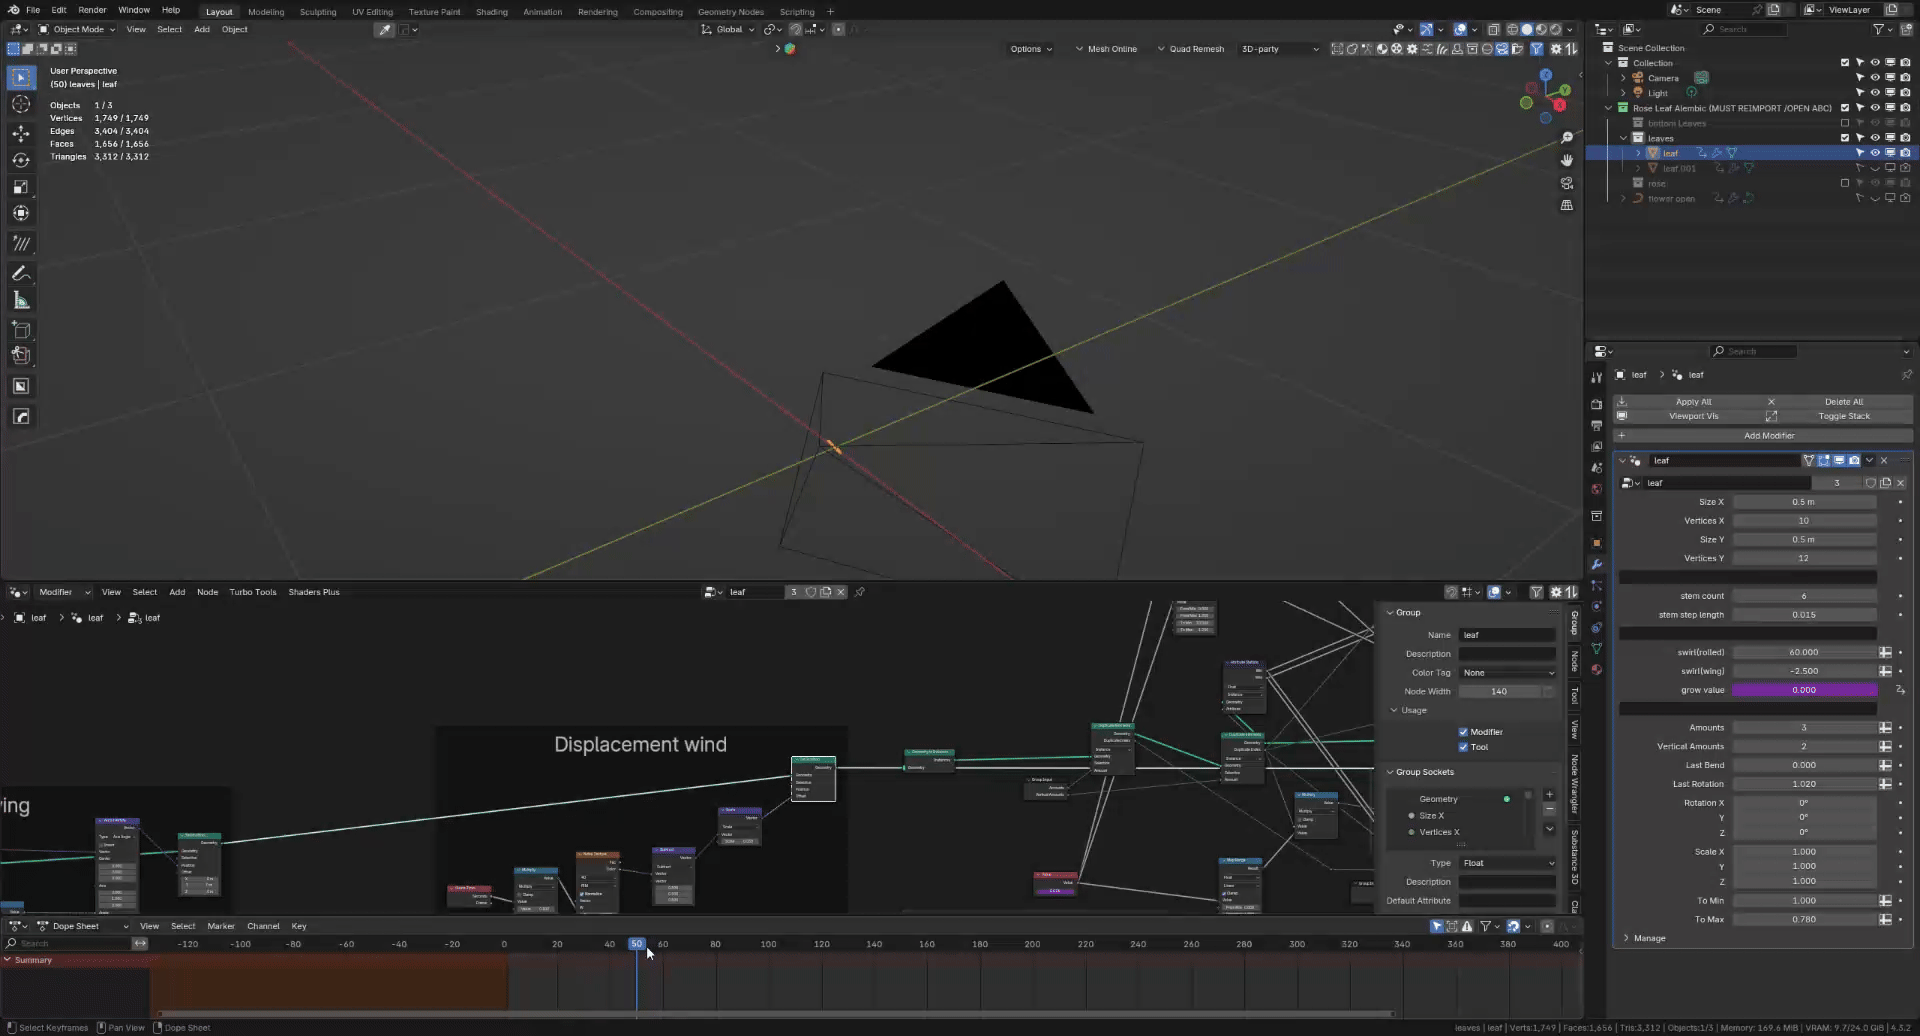This screenshot has width=1920, height=1036.
Task: Hide the Camera object with eye icon
Action: pyautogui.click(x=1875, y=77)
